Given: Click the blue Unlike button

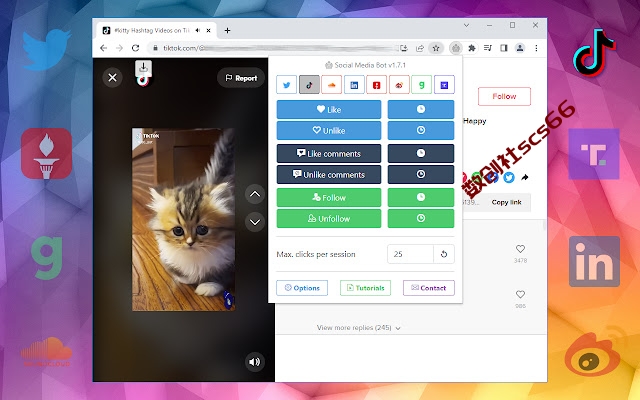Looking at the screenshot, I should pos(329,130).
